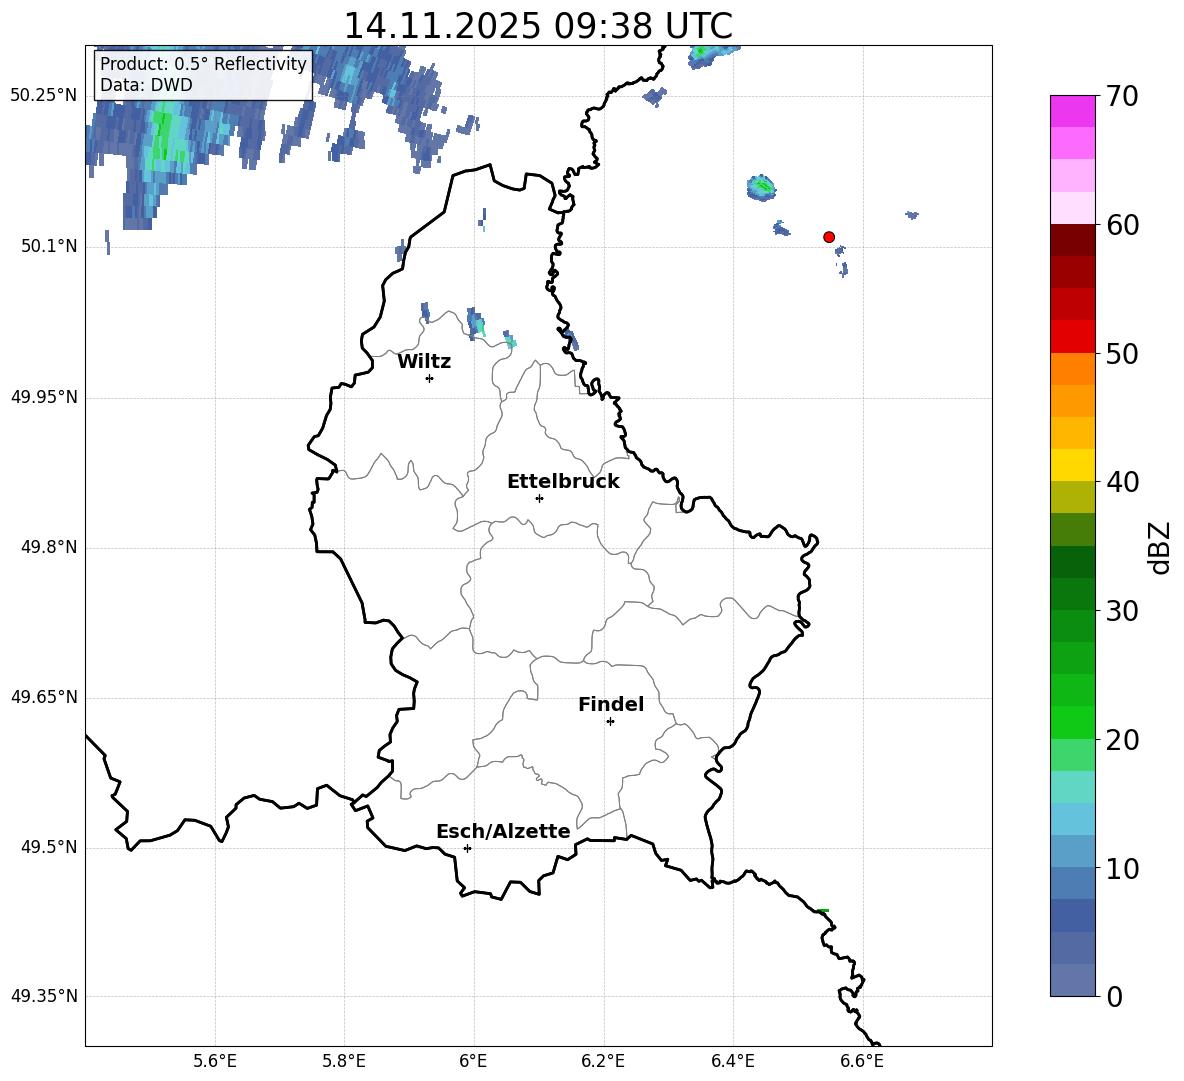Click the 49.35°N latitude label
The image size is (1184, 1081).
pyautogui.click(x=44, y=996)
